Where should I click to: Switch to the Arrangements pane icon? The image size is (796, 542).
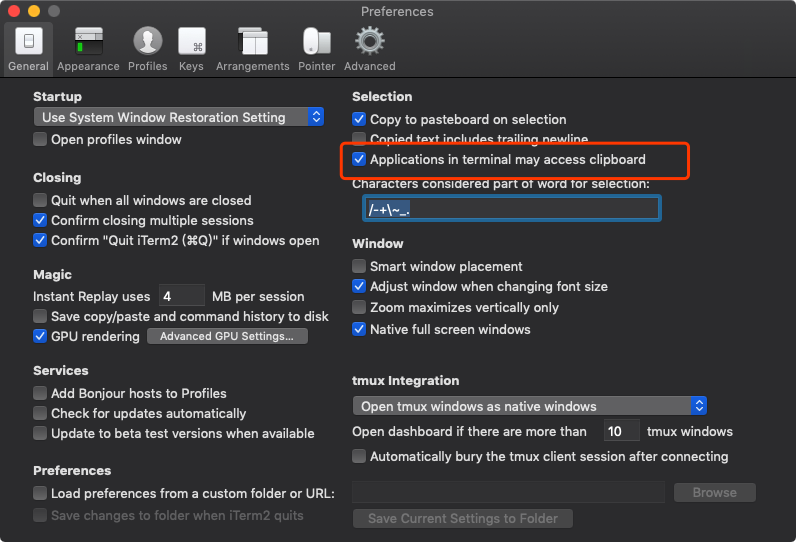(253, 41)
